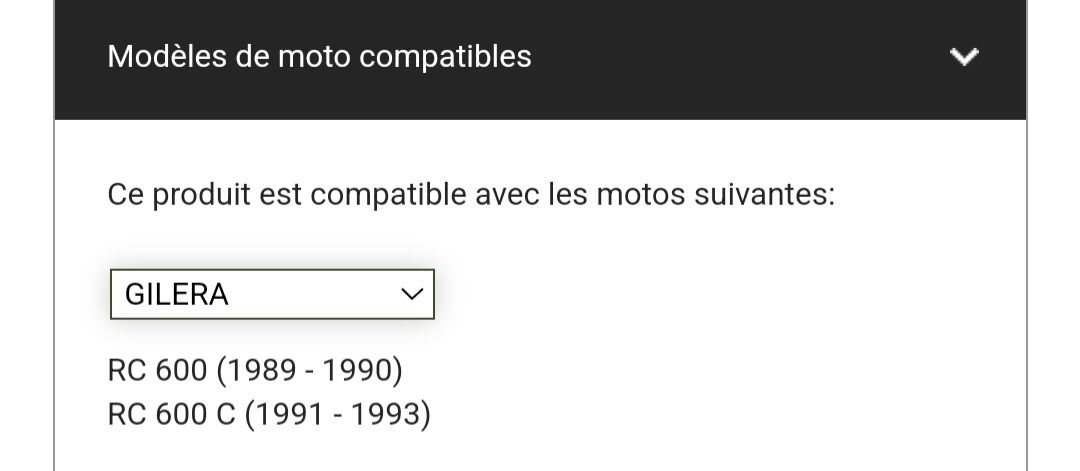
Task: Click the white chevron icon in the header
Action: [964, 57]
